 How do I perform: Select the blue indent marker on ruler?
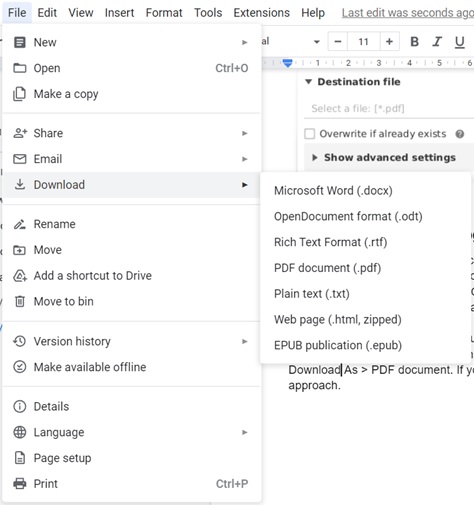[287, 63]
